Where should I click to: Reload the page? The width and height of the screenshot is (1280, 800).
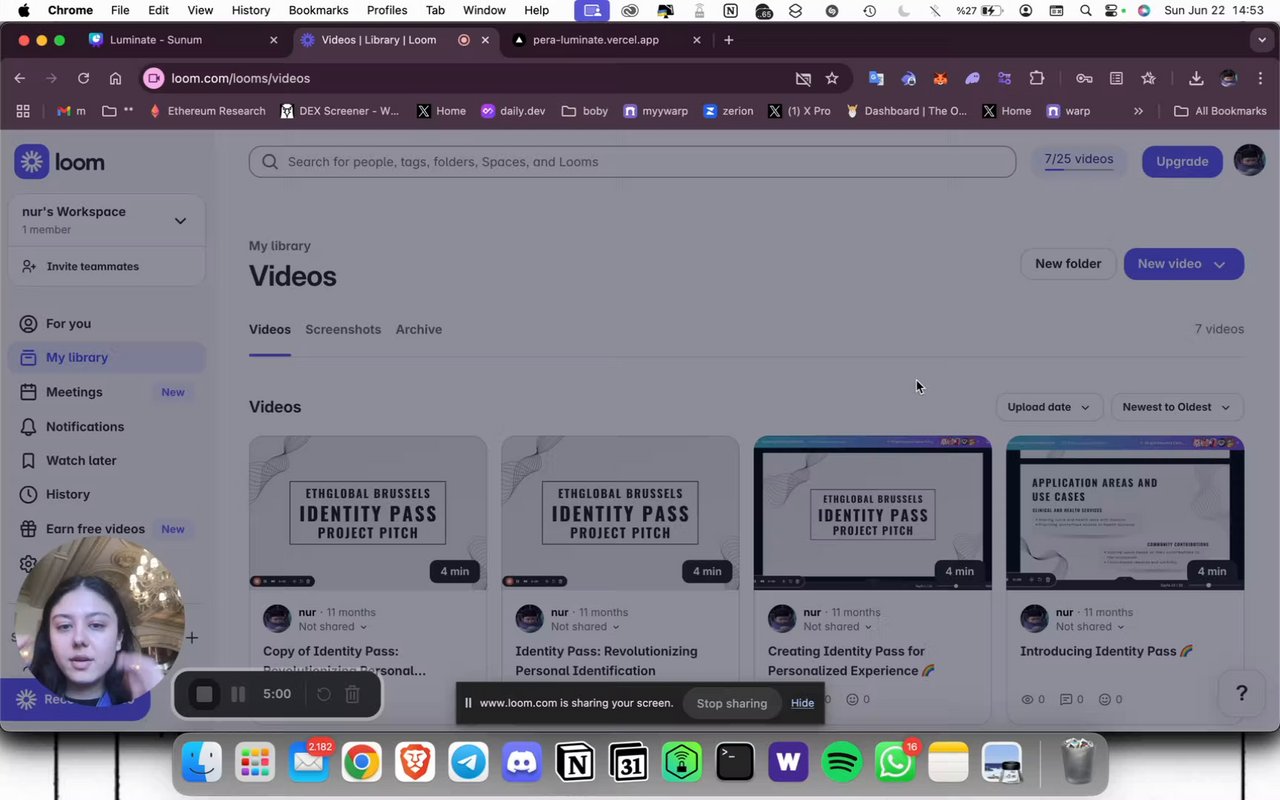[83, 78]
